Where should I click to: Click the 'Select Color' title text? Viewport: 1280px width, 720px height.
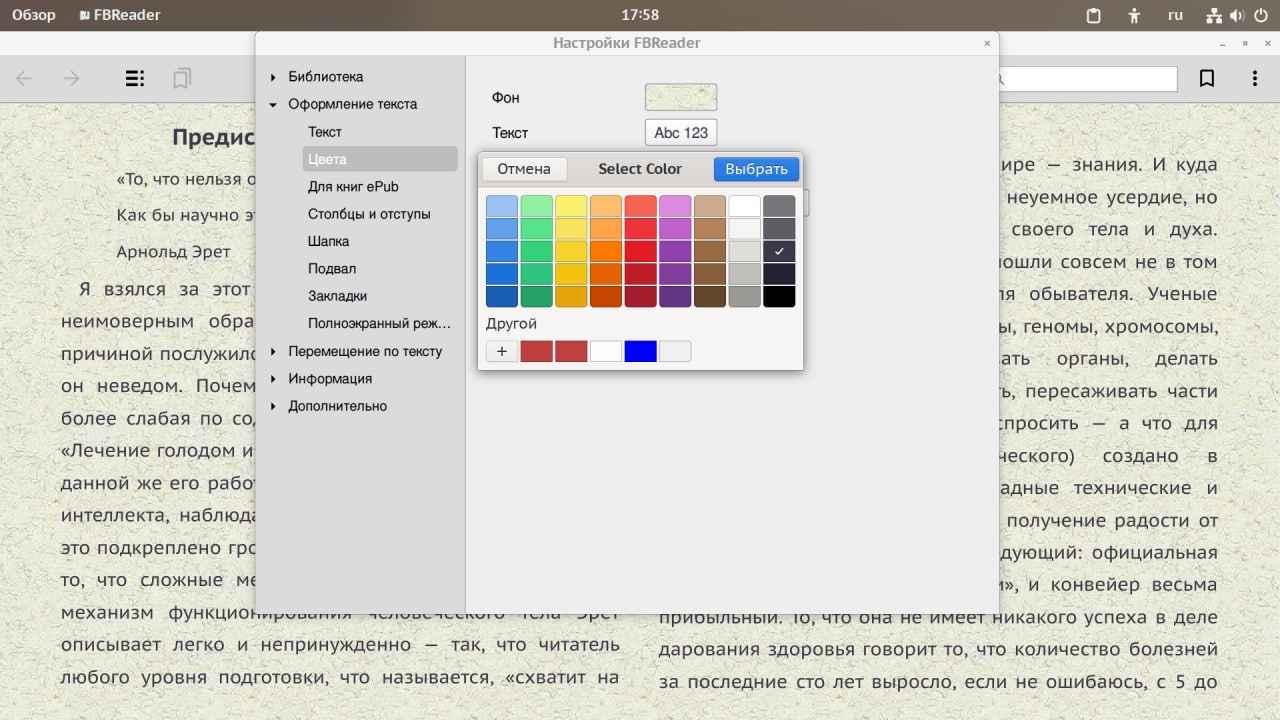click(640, 169)
